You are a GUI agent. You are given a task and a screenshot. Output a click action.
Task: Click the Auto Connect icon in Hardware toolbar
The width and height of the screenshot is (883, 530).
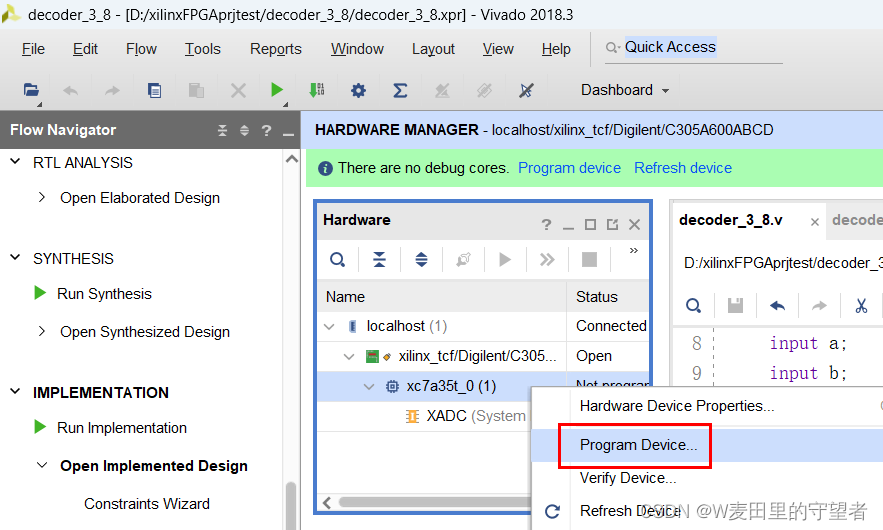(x=463, y=260)
